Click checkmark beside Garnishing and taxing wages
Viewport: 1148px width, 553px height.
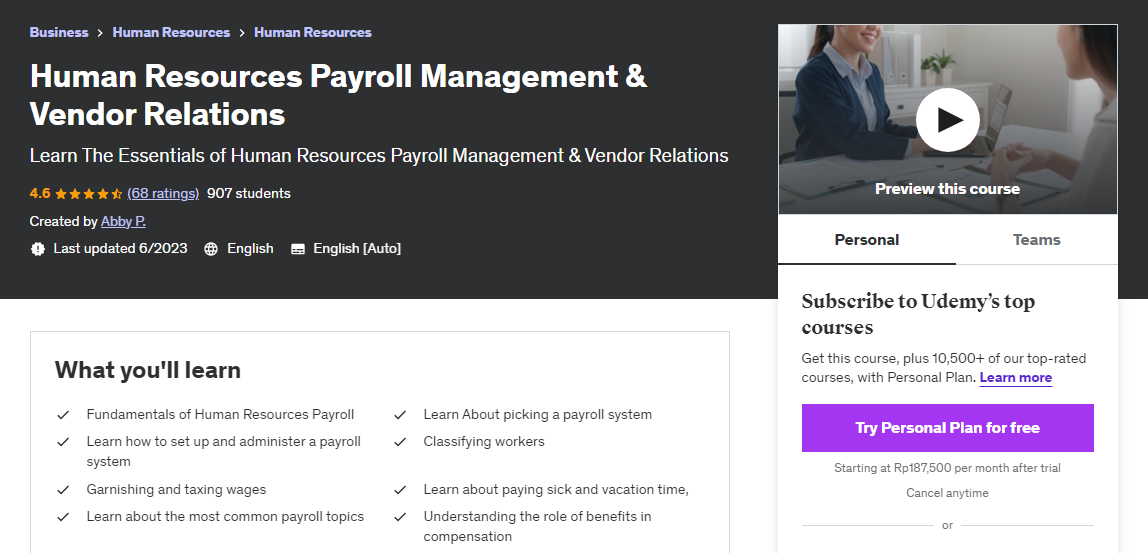point(63,490)
